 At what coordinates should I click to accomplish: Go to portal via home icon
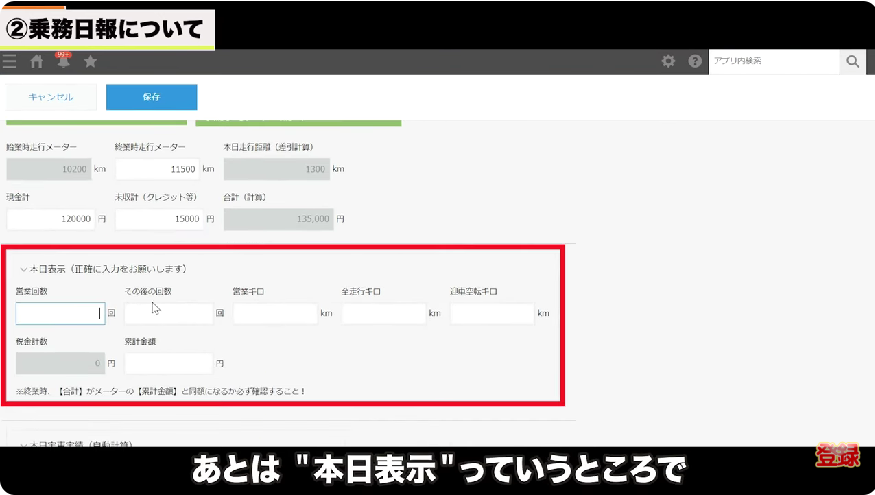37,62
